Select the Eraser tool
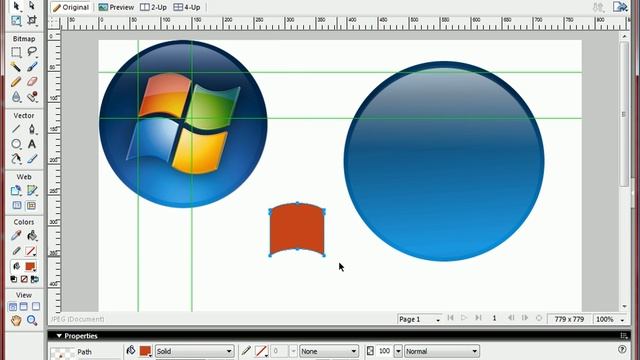This screenshot has height=360, width=640. [32, 82]
